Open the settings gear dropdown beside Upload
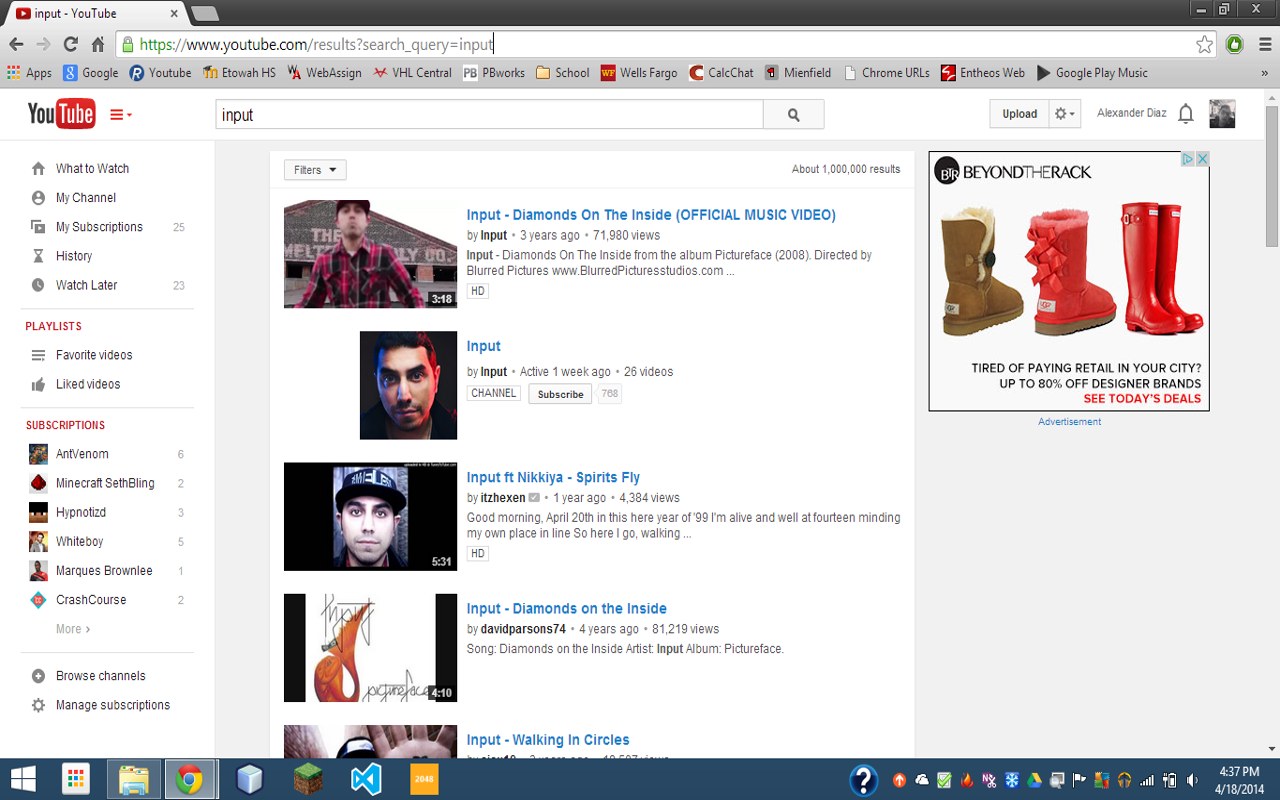The width and height of the screenshot is (1280, 800). [x=1065, y=114]
